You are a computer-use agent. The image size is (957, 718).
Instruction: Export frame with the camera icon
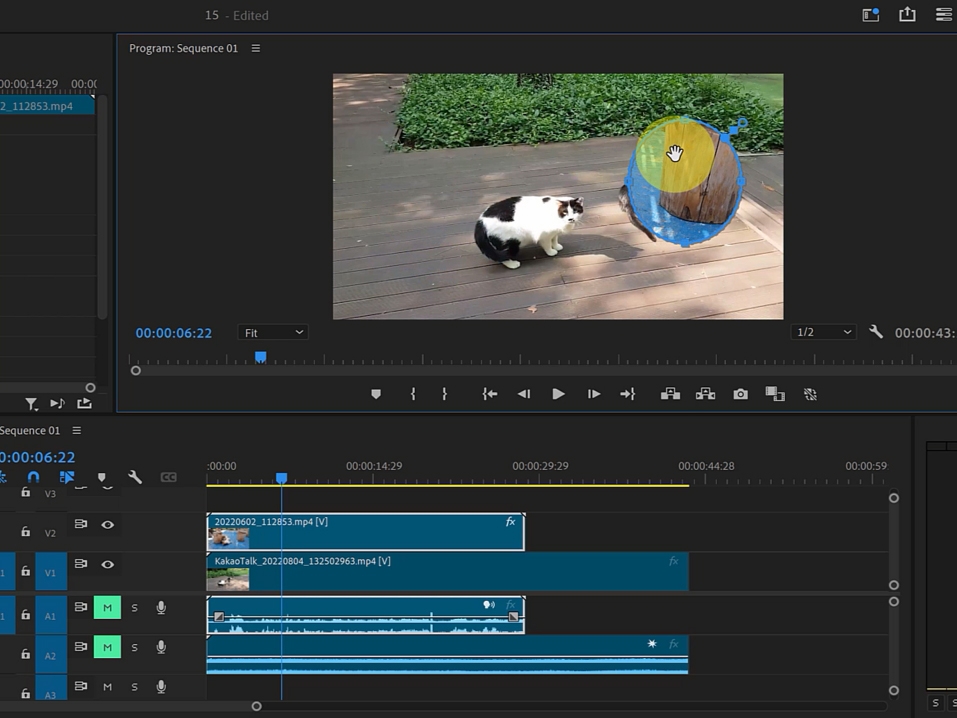point(740,394)
